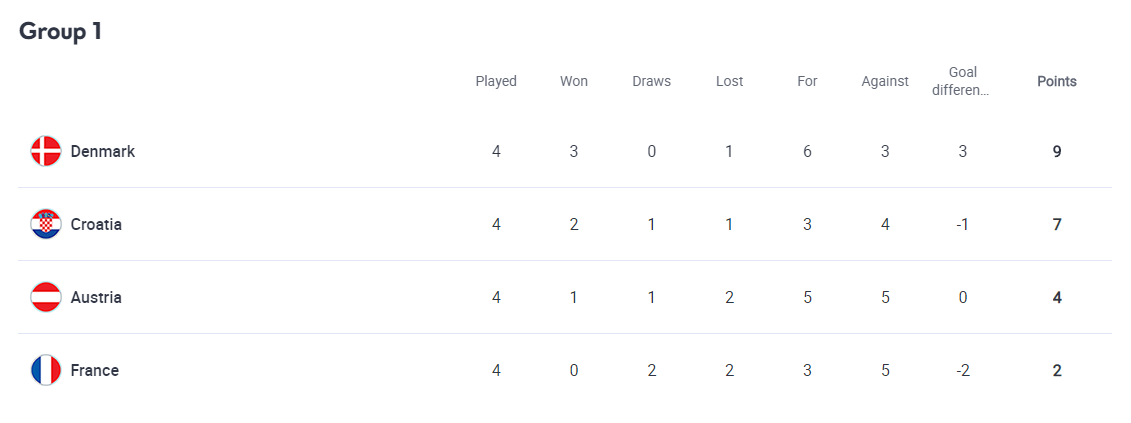Image resolution: width=1131 pixels, height=423 pixels.
Task: Open the Denmark team link
Action: tap(102, 152)
